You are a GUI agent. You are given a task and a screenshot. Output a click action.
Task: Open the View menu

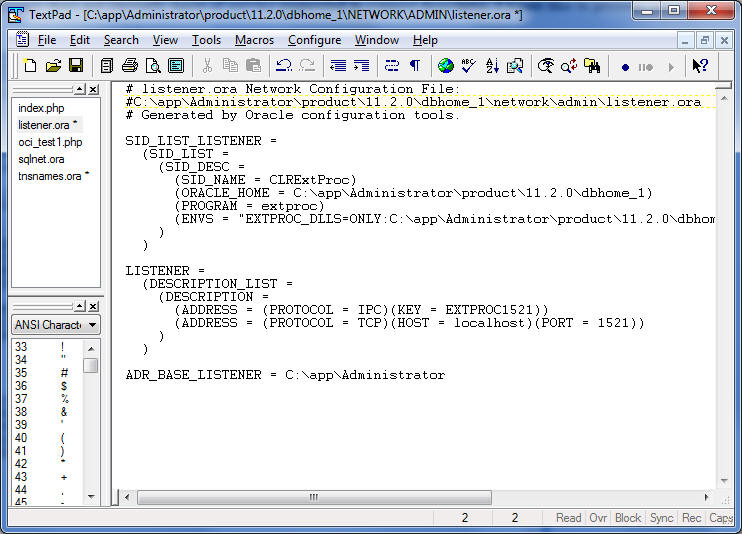tap(165, 40)
